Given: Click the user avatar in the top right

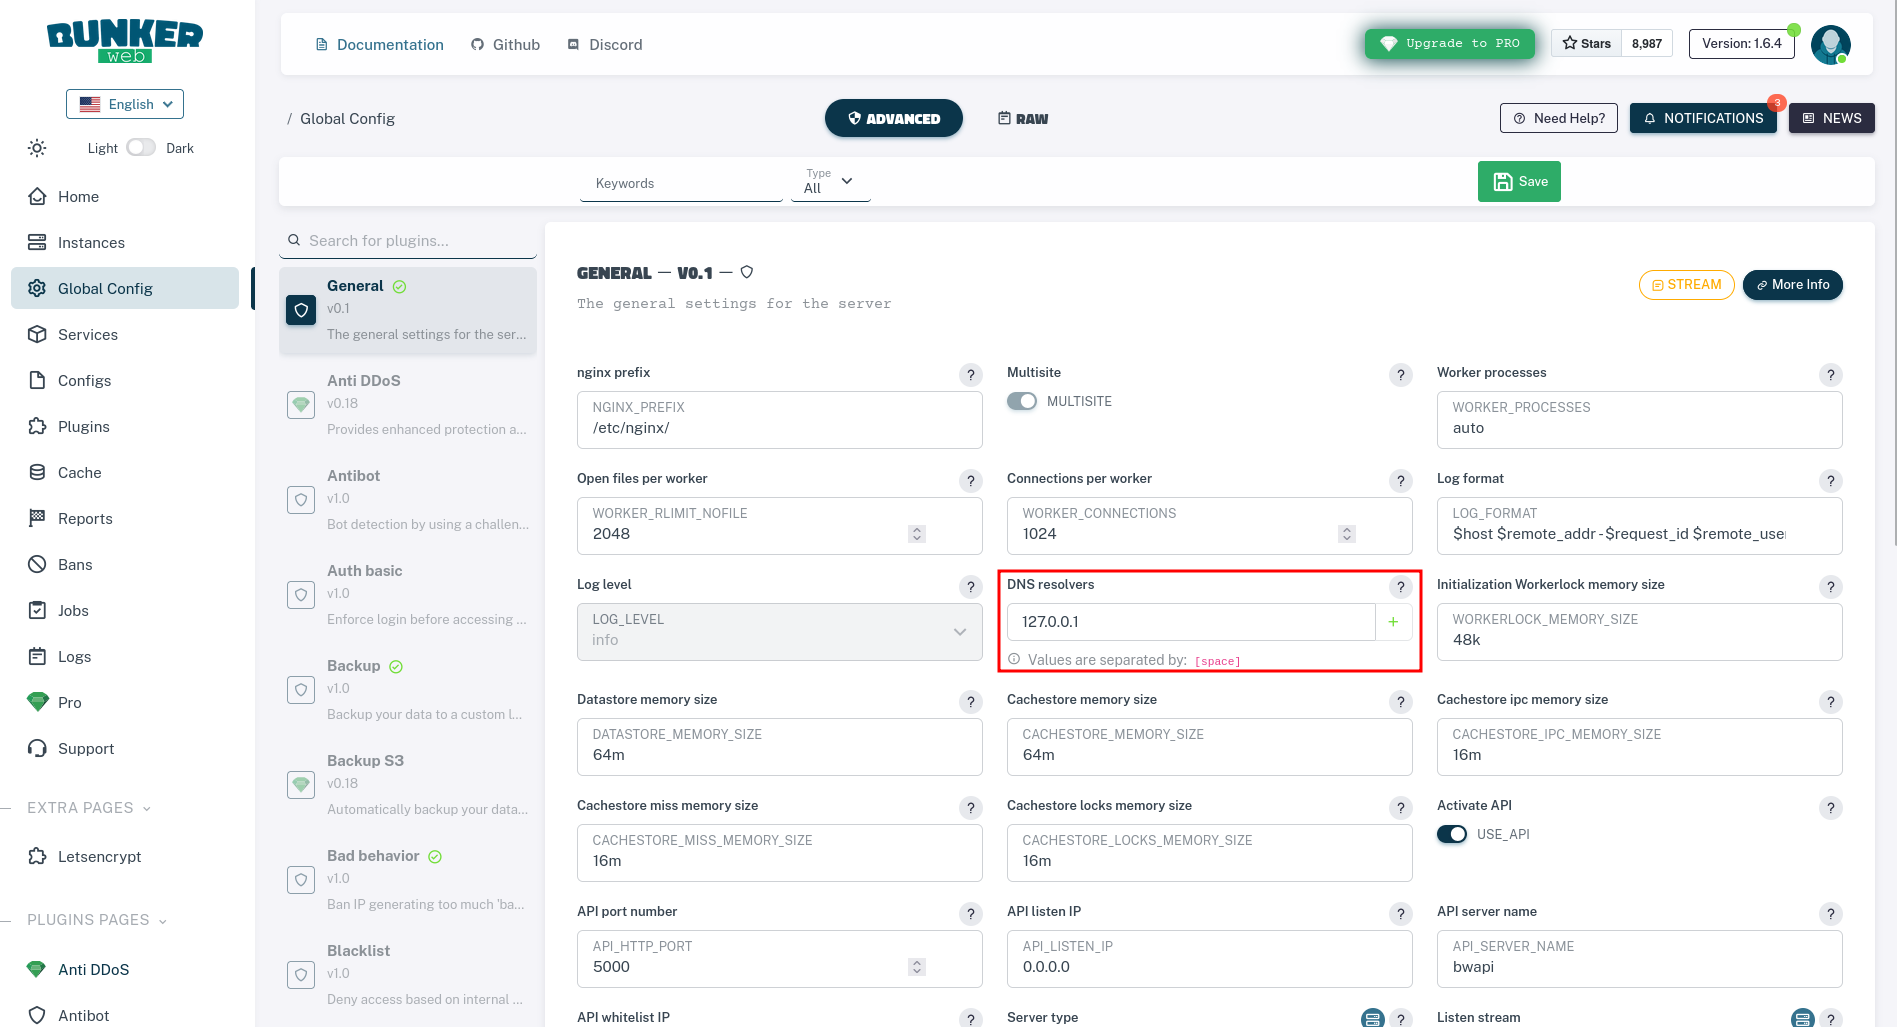Looking at the screenshot, I should pyautogui.click(x=1830, y=44).
